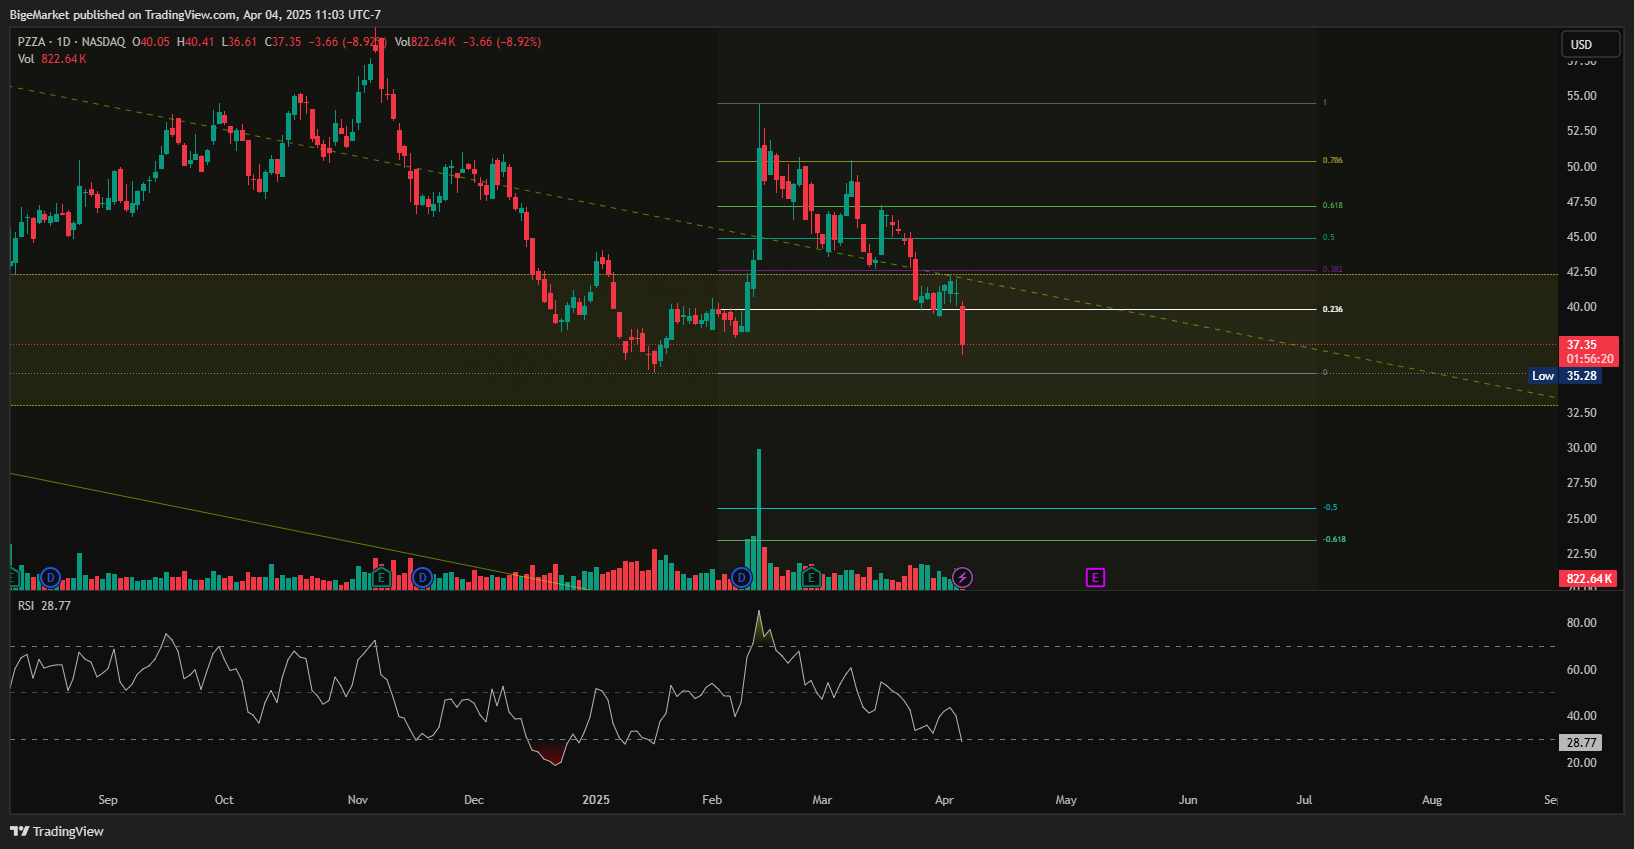This screenshot has width=1634, height=849.
Task: Click the BigeMarket author name in the header
Action: coord(40,15)
